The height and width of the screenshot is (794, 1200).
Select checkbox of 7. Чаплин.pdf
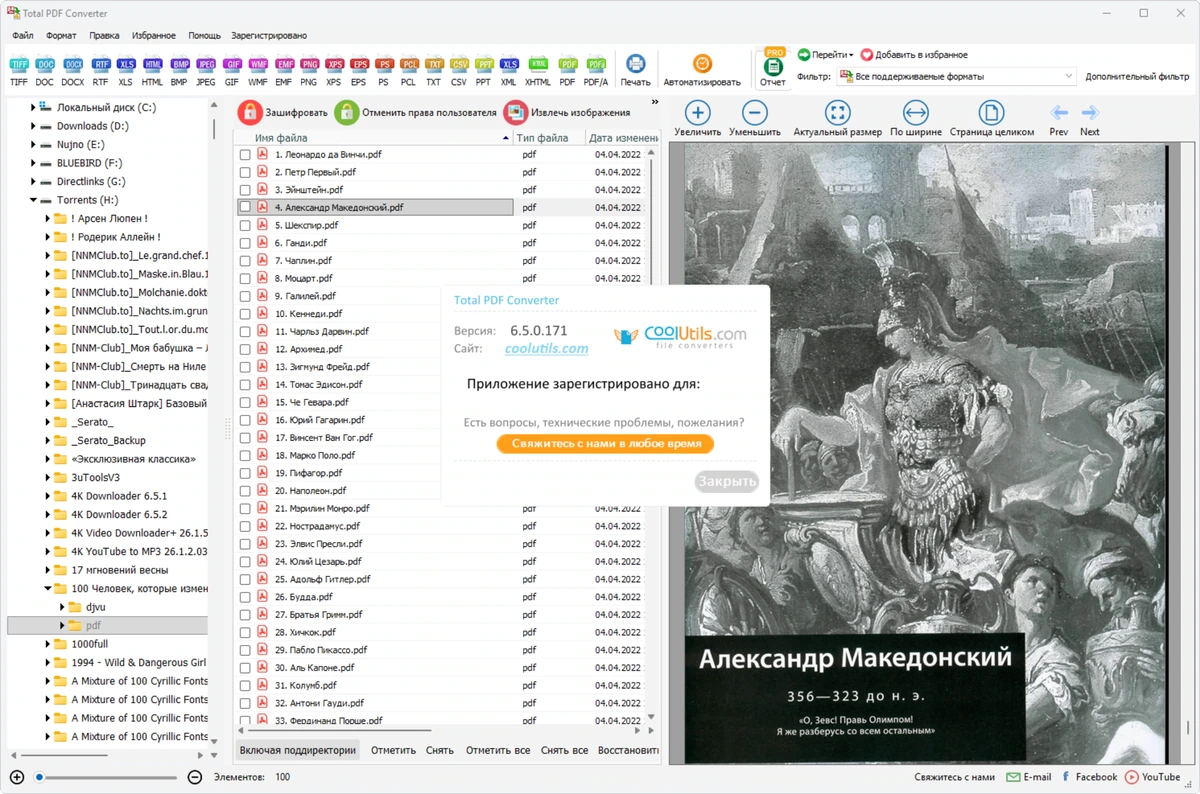245,261
